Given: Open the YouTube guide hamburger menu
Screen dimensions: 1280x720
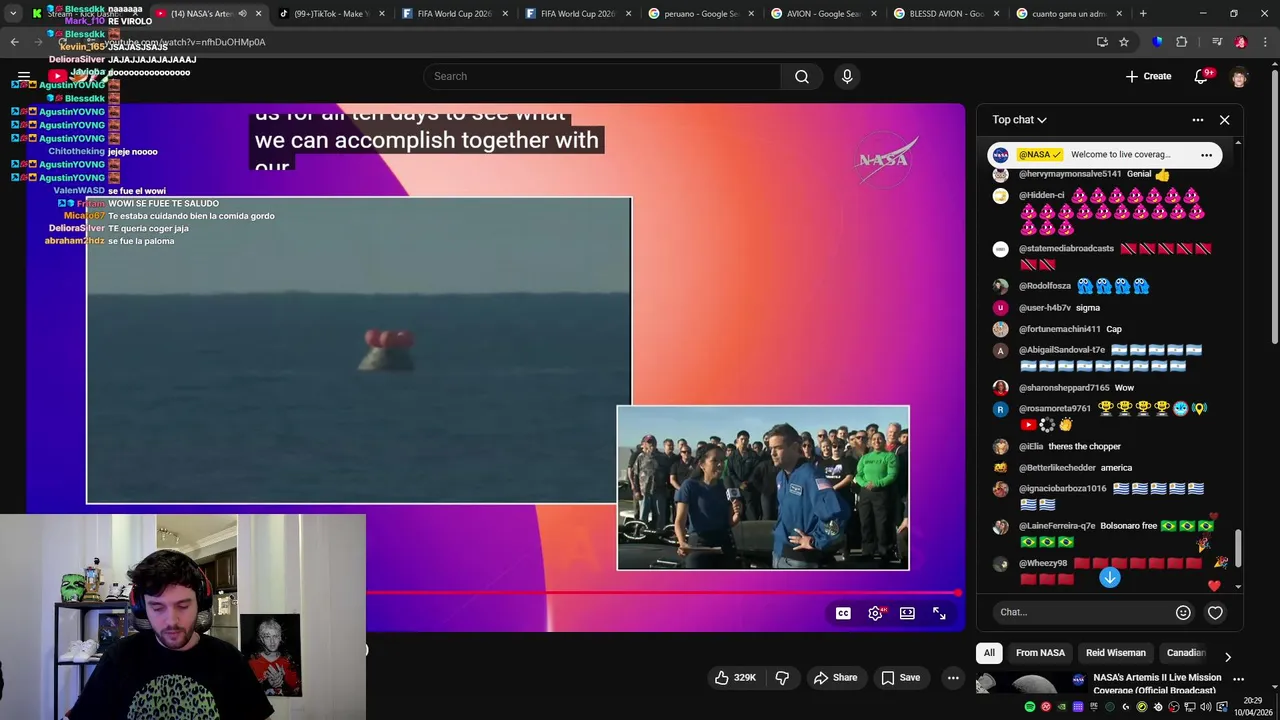Looking at the screenshot, I should pos(24,76).
